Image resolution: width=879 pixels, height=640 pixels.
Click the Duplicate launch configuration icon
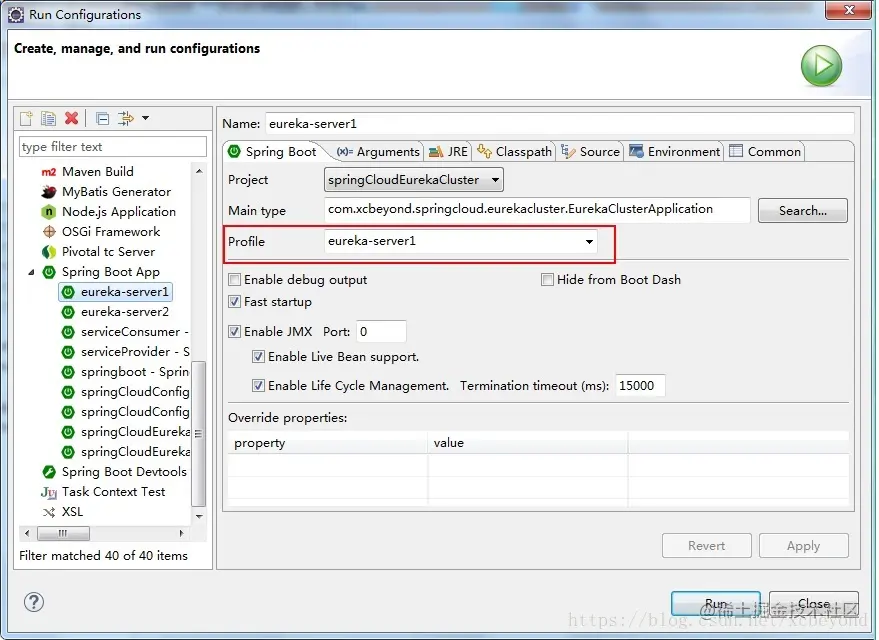click(x=48, y=118)
